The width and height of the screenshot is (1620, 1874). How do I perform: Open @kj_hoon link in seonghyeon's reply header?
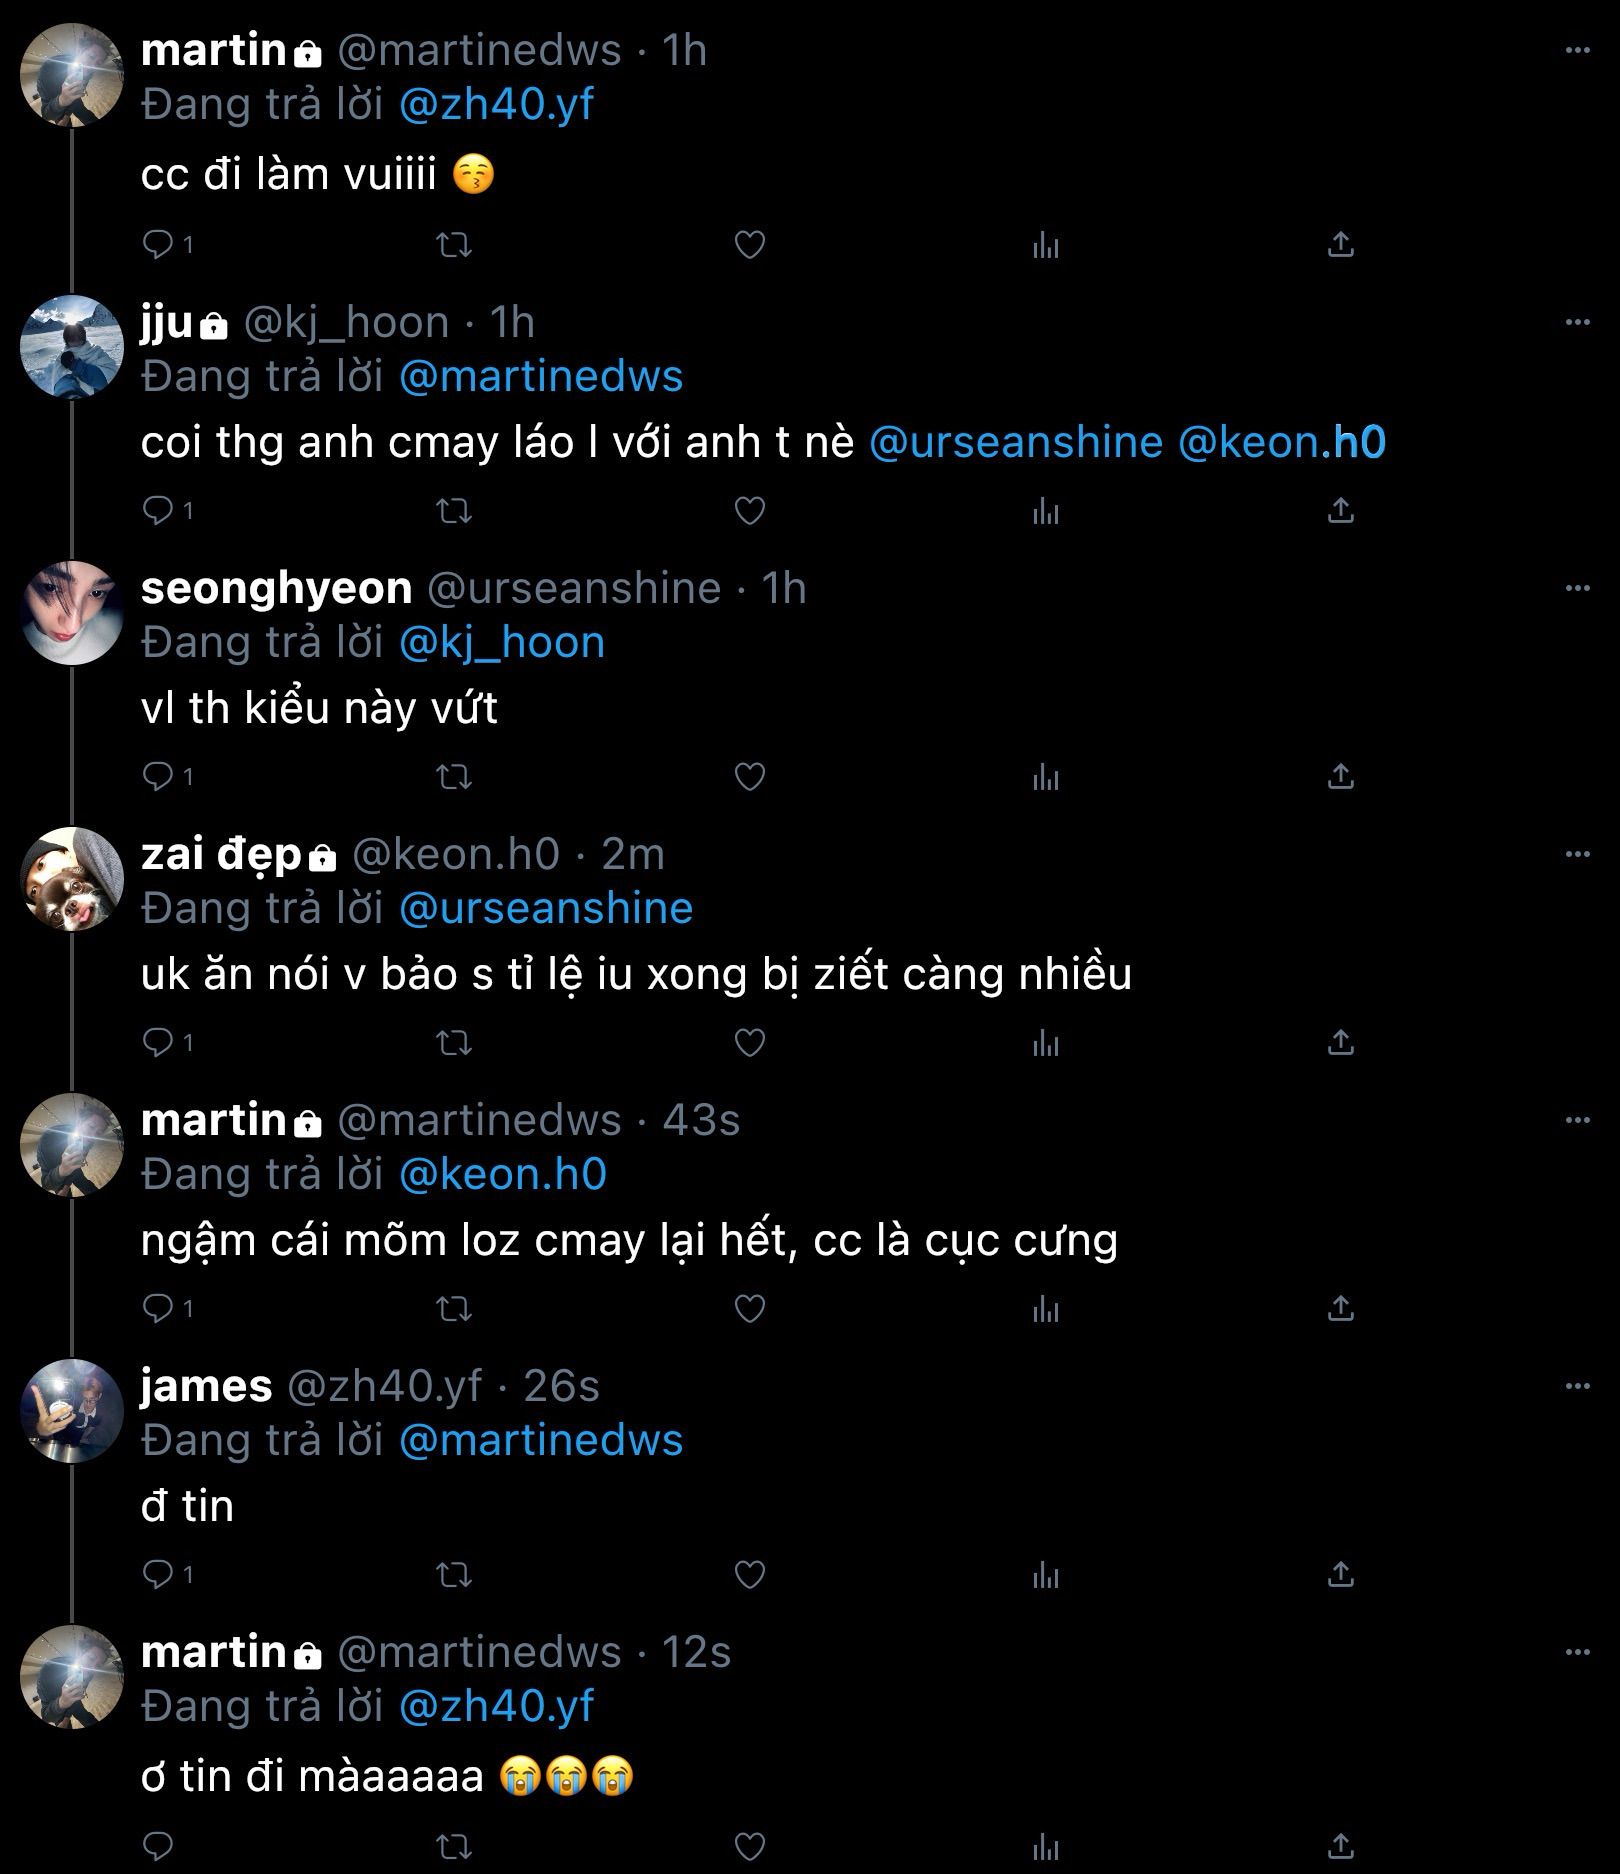point(502,643)
